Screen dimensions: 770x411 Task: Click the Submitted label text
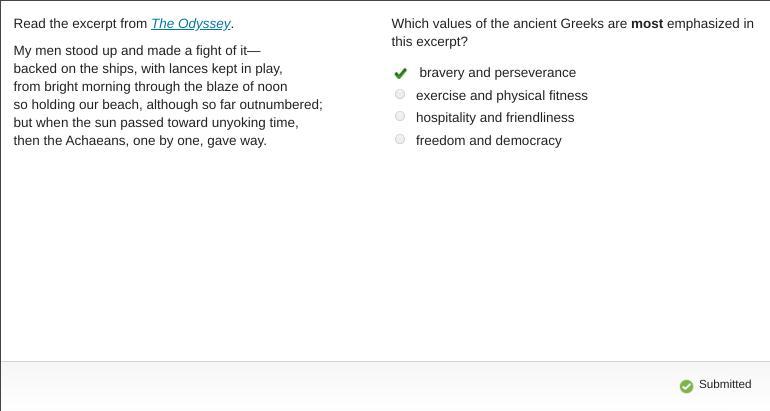724,384
